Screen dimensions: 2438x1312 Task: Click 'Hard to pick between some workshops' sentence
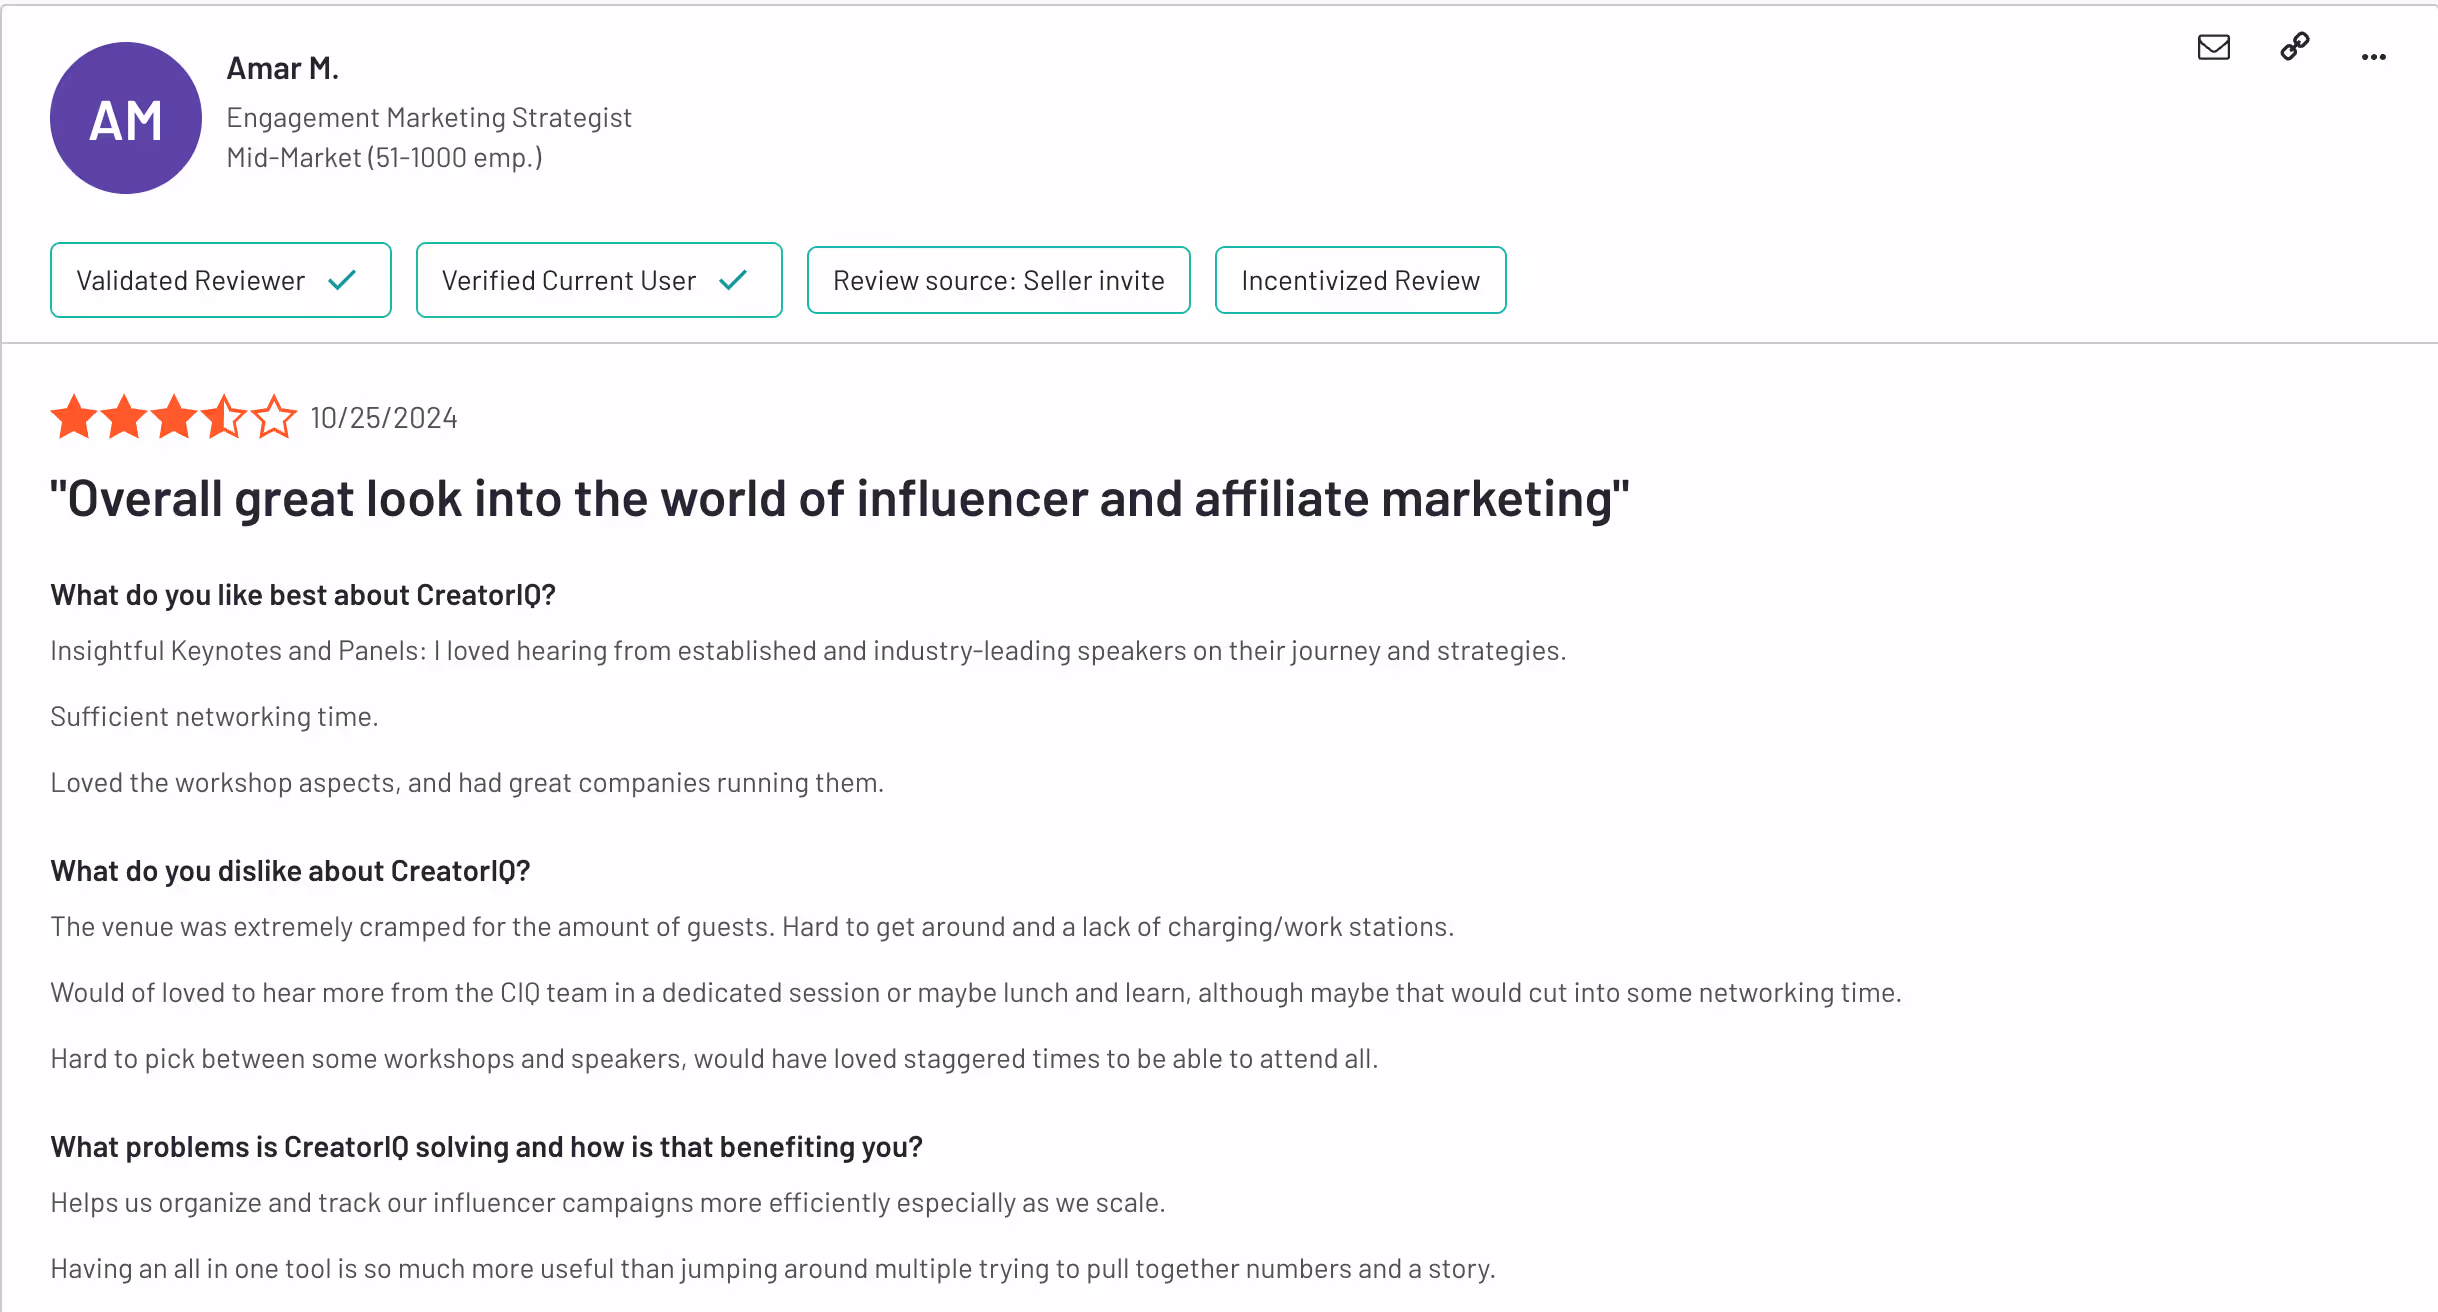(714, 1059)
